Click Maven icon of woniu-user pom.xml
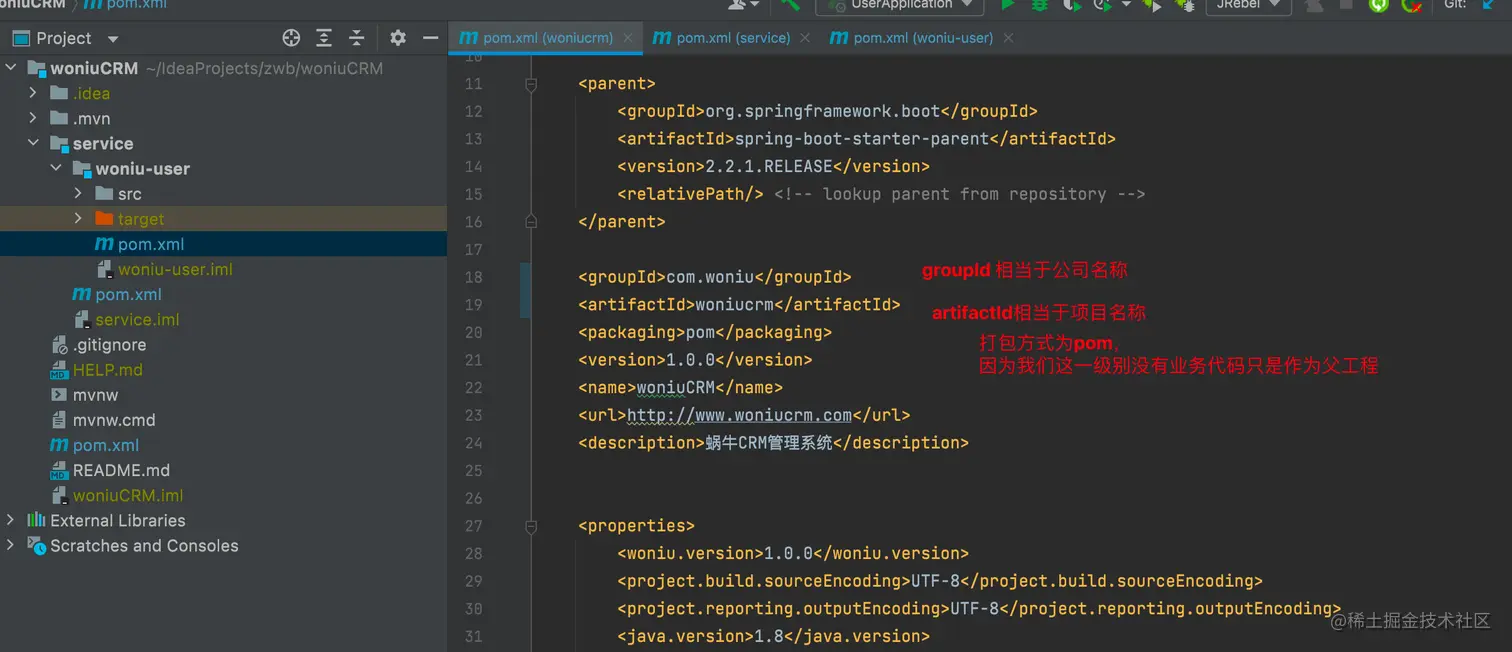 pyautogui.click(x=104, y=244)
